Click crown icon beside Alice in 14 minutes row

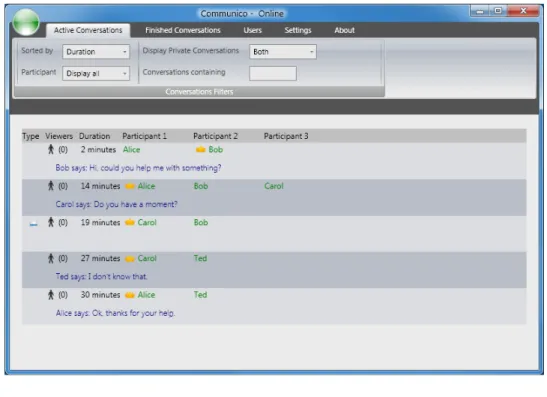pyautogui.click(x=130, y=186)
